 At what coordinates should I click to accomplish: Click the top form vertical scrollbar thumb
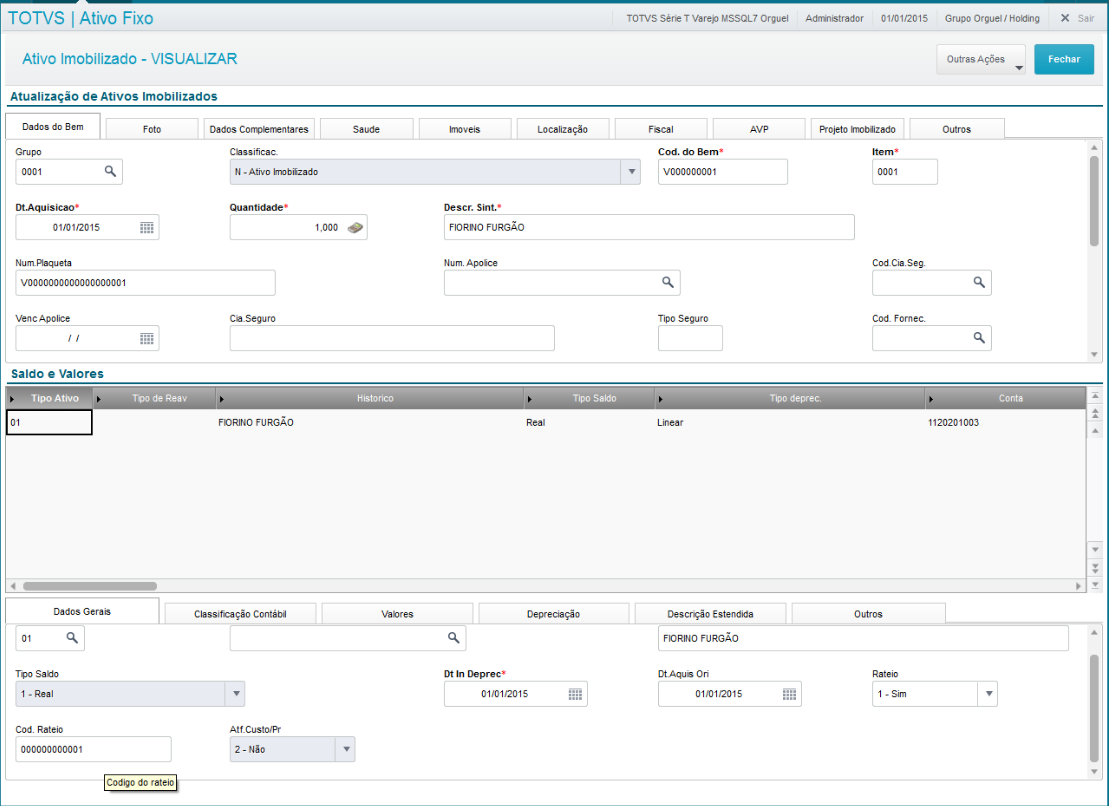pyautogui.click(x=1094, y=201)
